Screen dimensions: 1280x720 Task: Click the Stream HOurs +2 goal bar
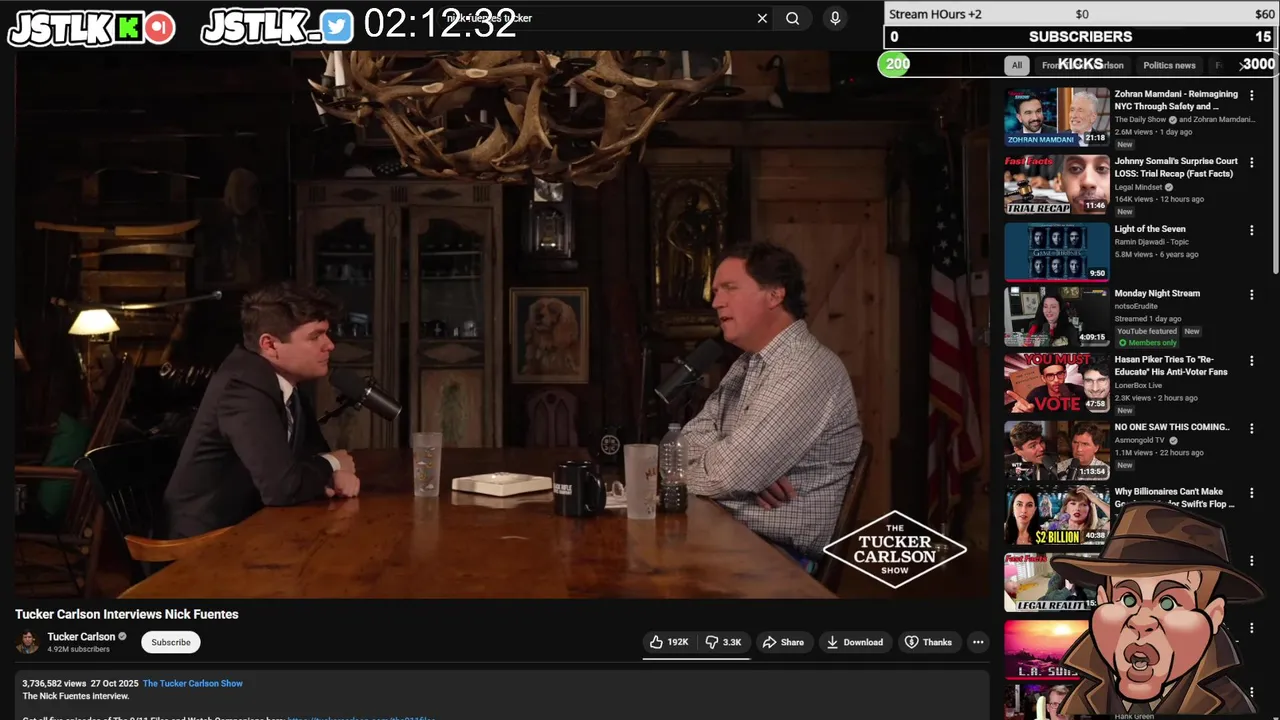point(1081,14)
